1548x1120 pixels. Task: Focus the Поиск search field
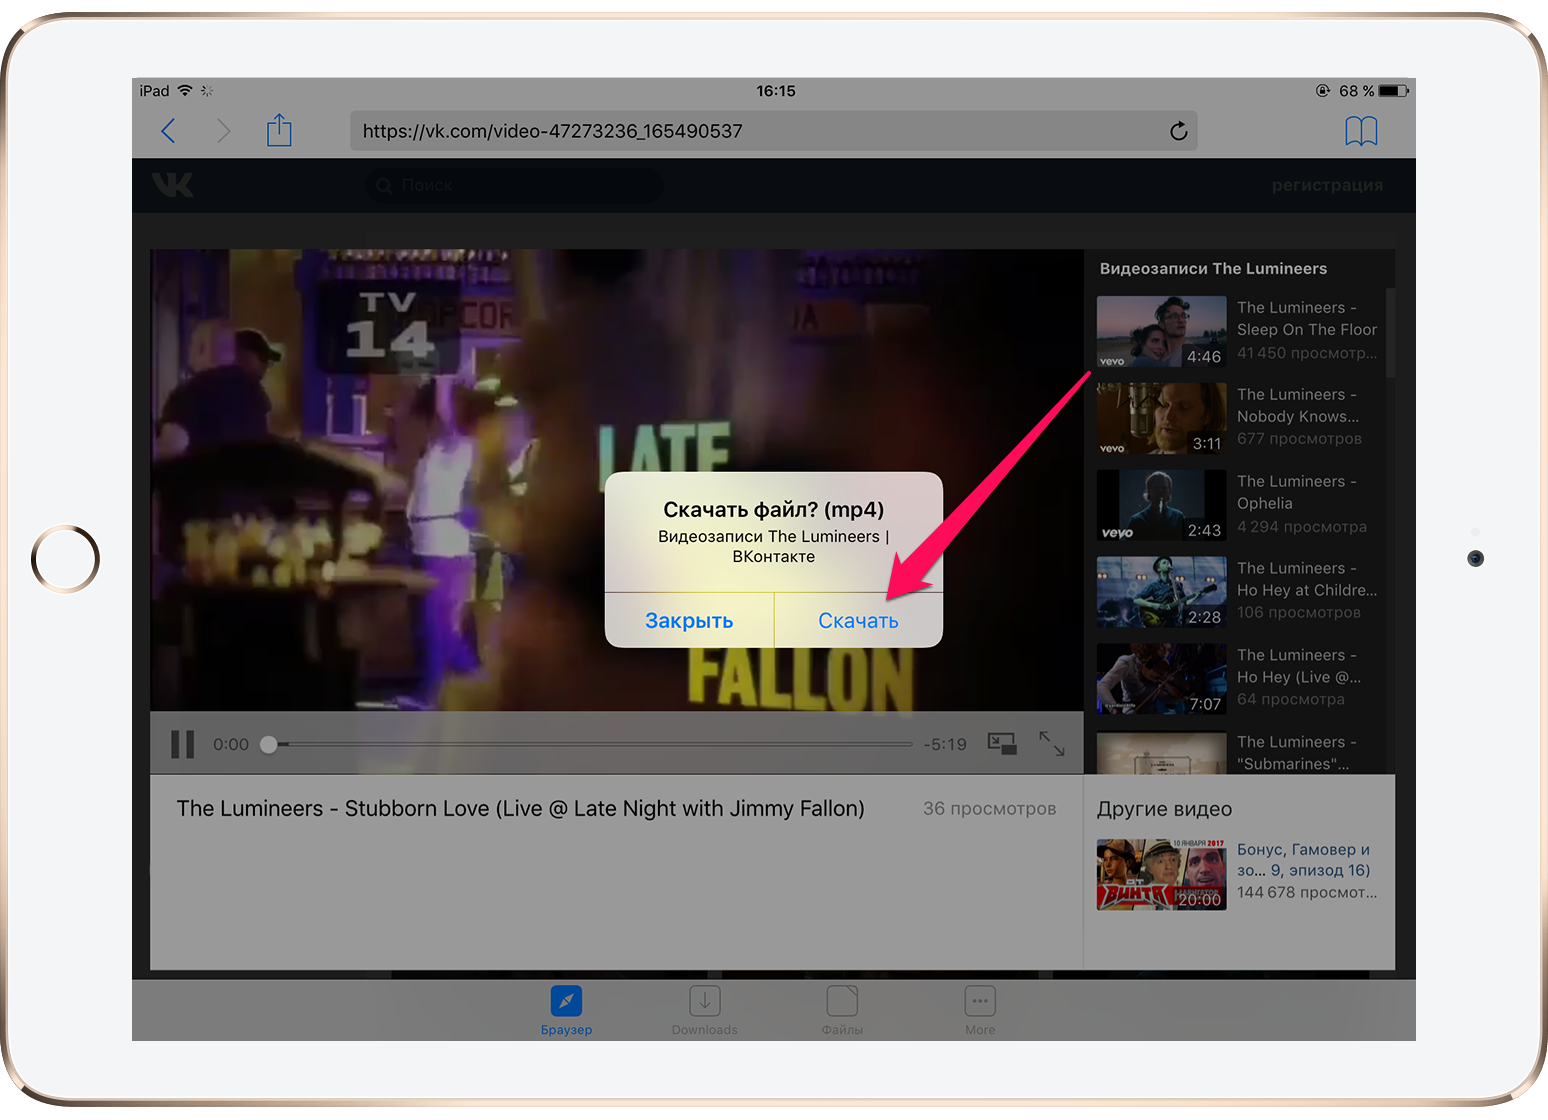(x=515, y=185)
